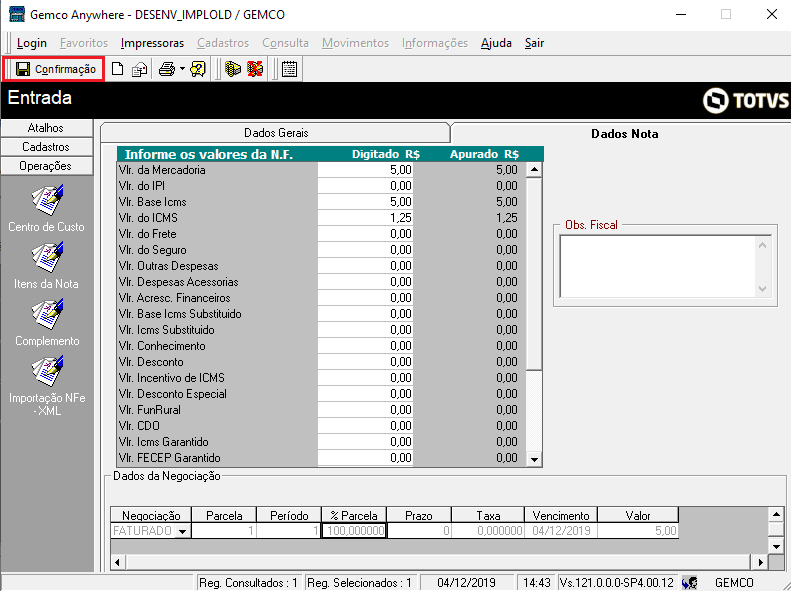Click Reg. Consultados status bar entry
Image resolution: width=791 pixels, height=591 pixels.
click(x=249, y=583)
